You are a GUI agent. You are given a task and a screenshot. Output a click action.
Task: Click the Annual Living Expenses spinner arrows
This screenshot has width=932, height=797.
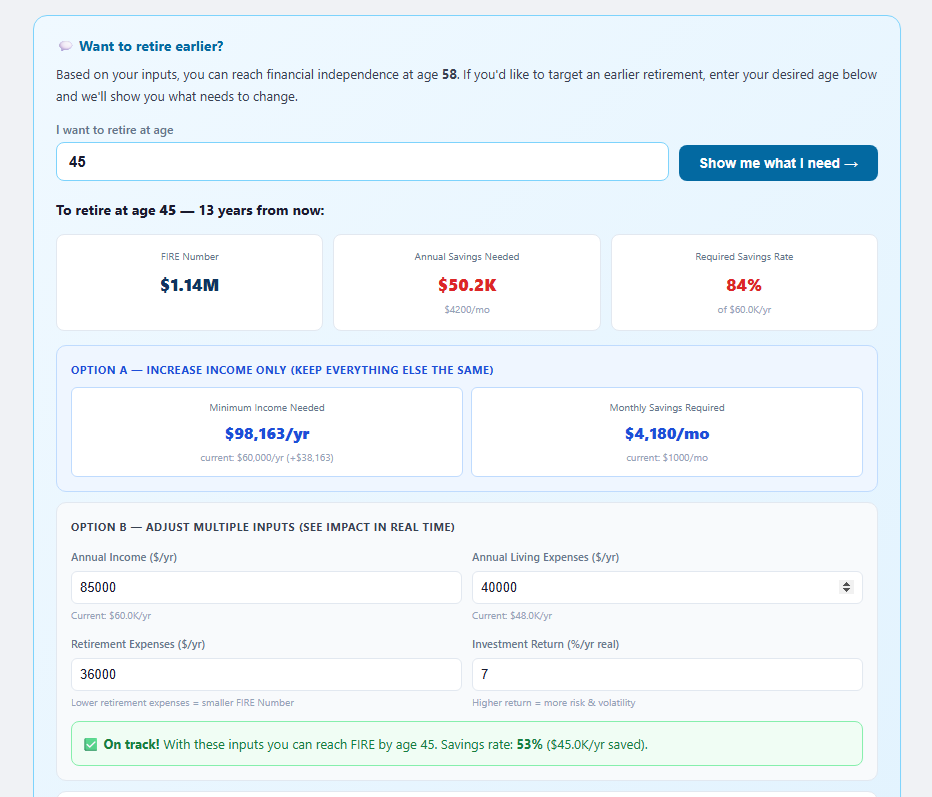[x=846, y=587]
